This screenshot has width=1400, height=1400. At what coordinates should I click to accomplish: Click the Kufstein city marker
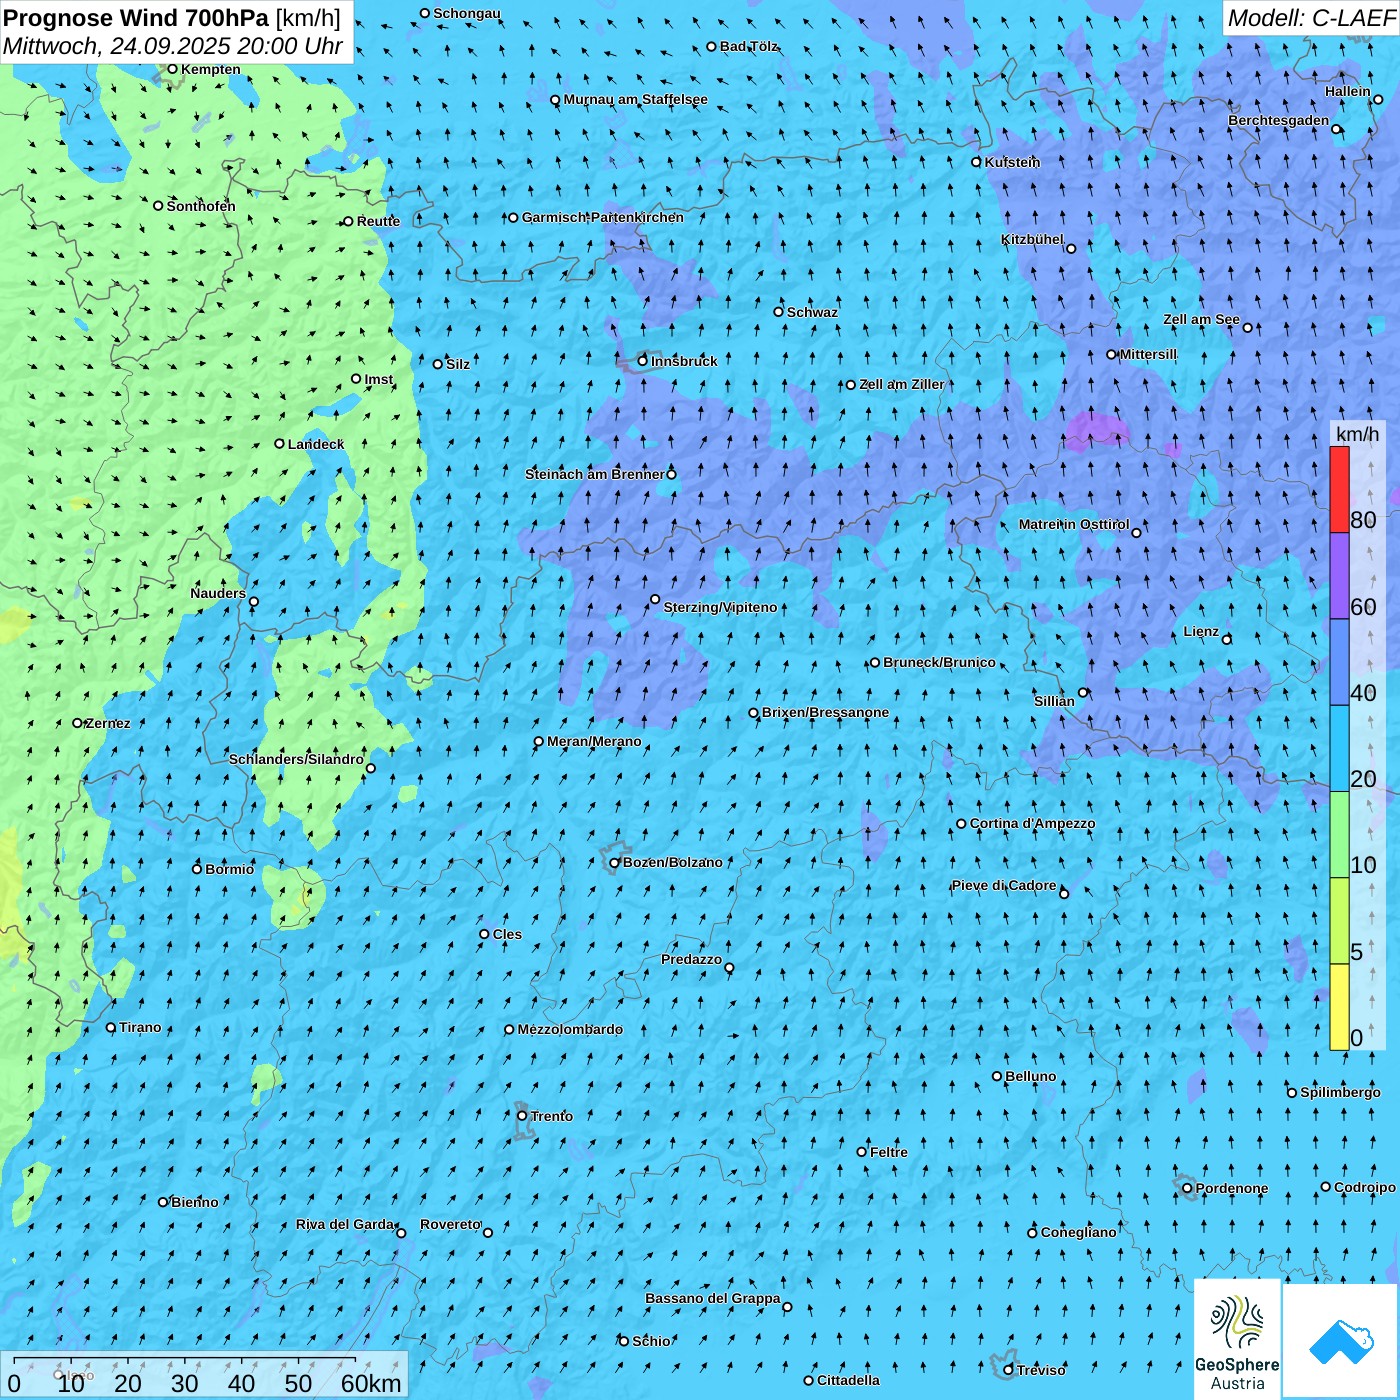tap(977, 162)
